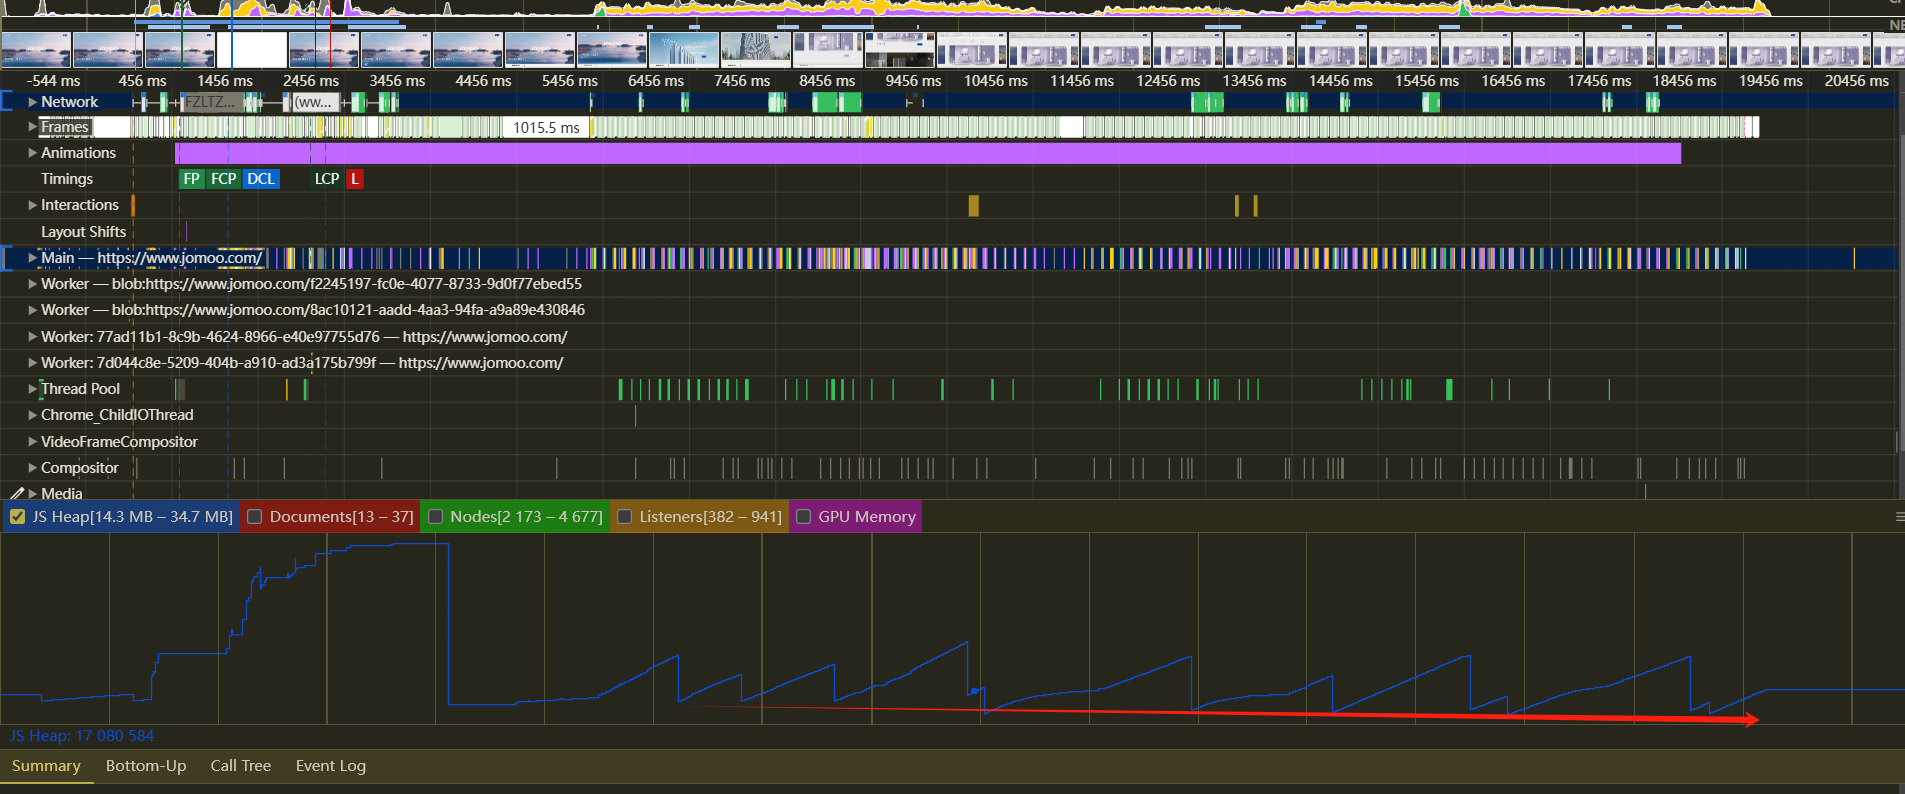Click the 12456 ms ruler label
This screenshot has width=1905, height=794.
tap(1168, 81)
